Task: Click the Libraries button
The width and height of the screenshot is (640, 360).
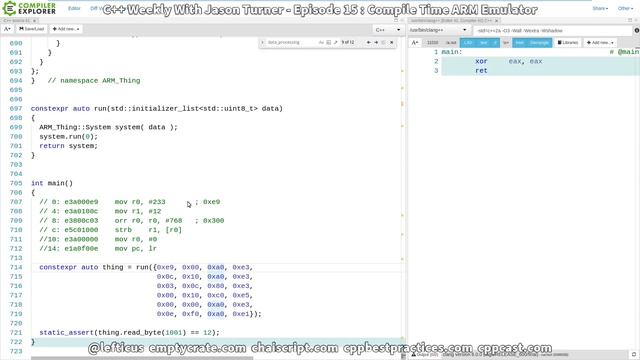Action: click(x=568, y=42)
